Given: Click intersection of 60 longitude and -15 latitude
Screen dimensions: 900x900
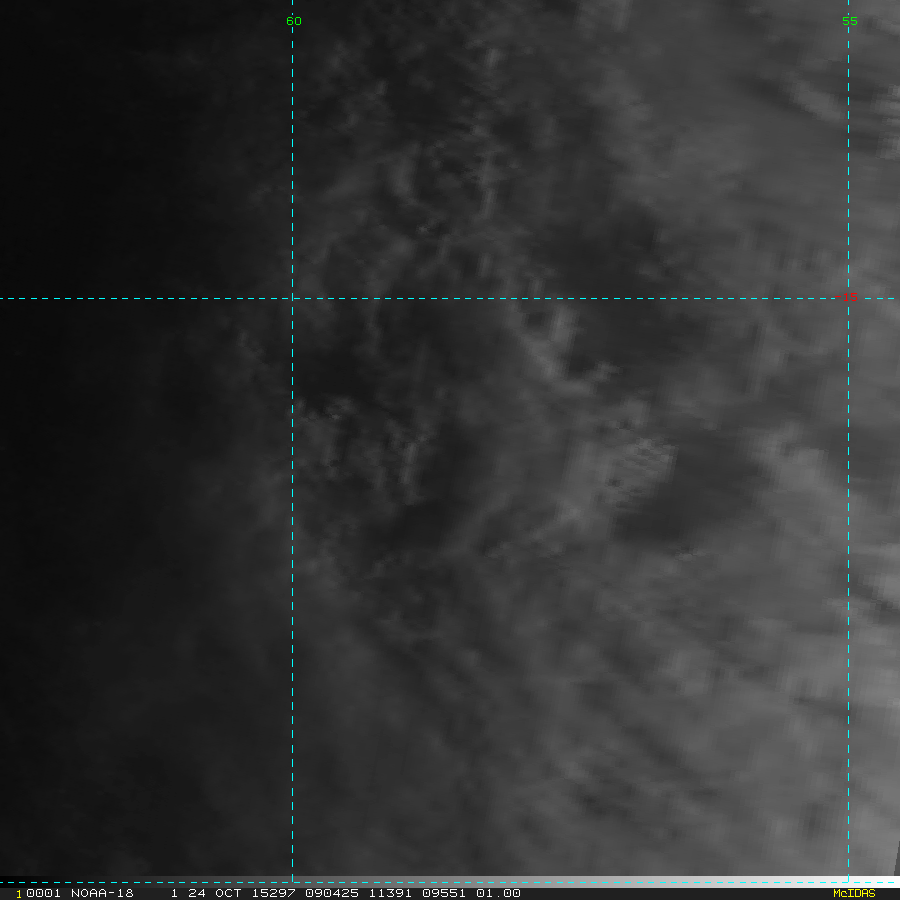Looking at the screenshot, I should point(293,298).
